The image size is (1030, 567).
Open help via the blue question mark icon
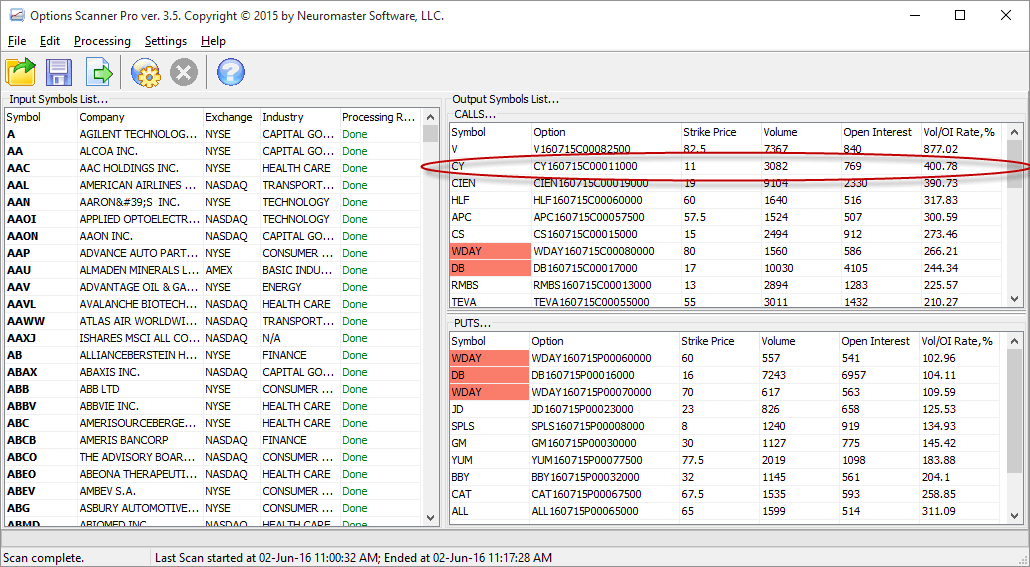(x=231, y=72)
